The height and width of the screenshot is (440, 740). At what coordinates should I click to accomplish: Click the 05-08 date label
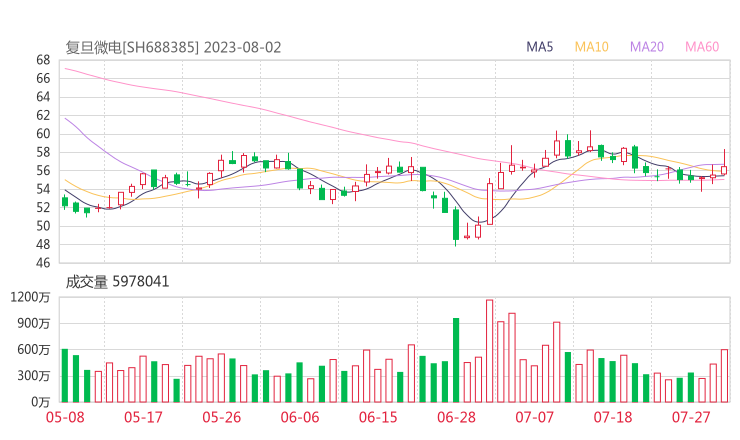[x=65, y=417]
